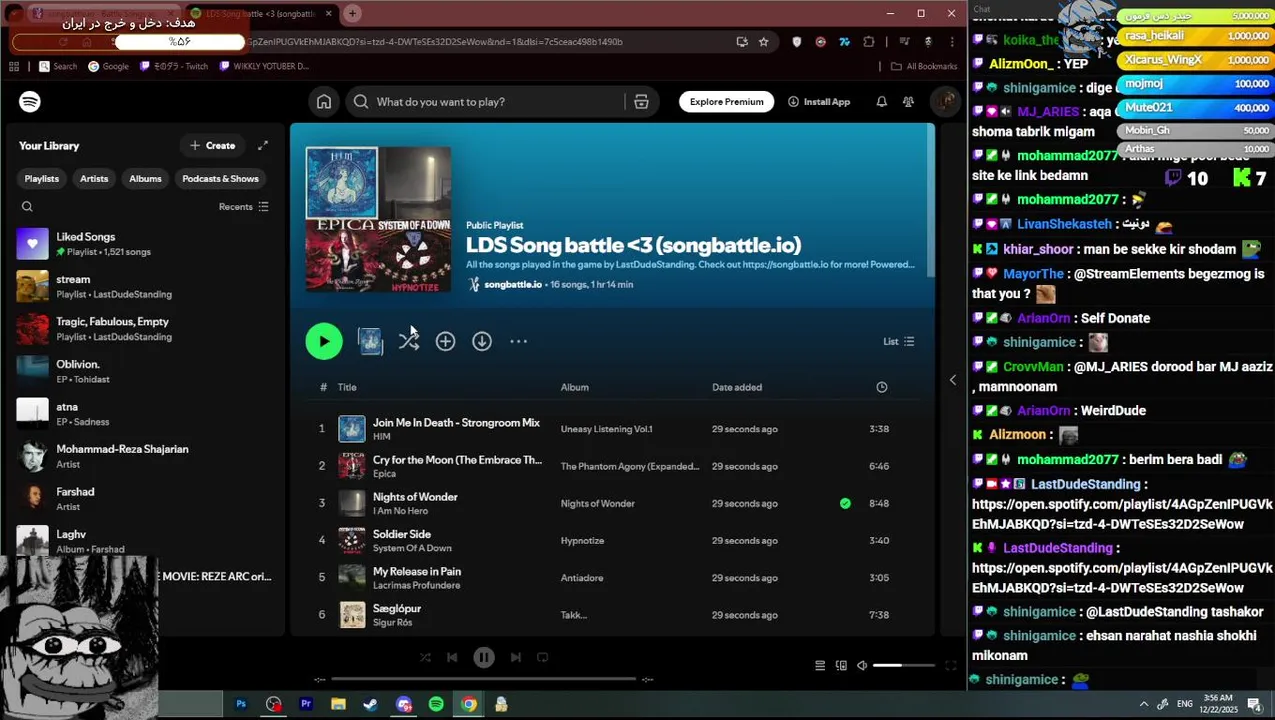
Task: Open HIM artist link under track 1
Action: [381, 437]
